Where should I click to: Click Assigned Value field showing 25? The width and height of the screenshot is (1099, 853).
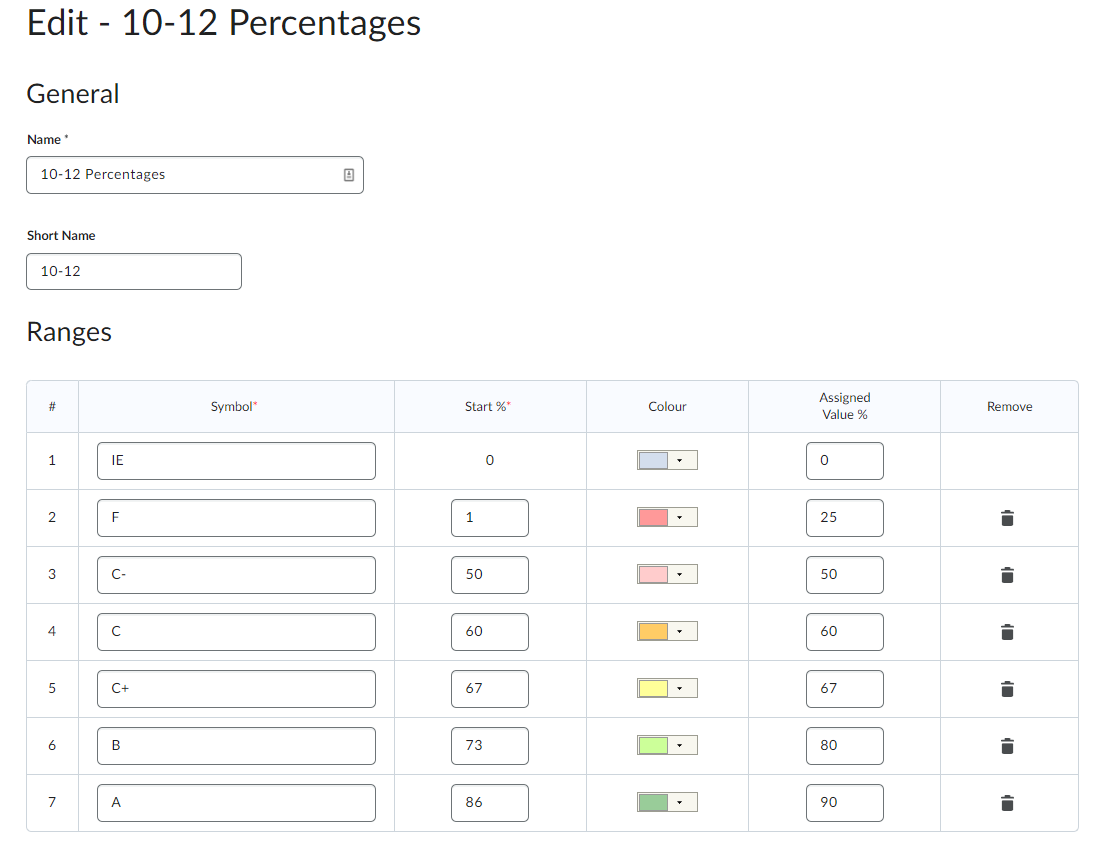click(845, 518)
